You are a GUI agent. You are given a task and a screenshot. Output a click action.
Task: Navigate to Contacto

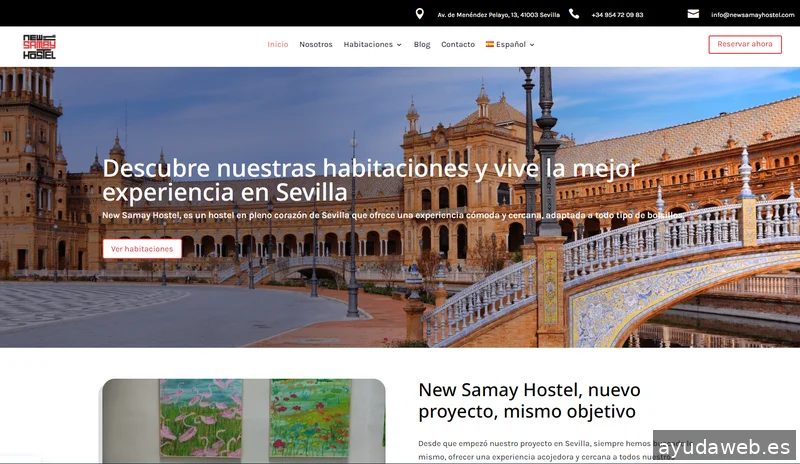point(458,44)
